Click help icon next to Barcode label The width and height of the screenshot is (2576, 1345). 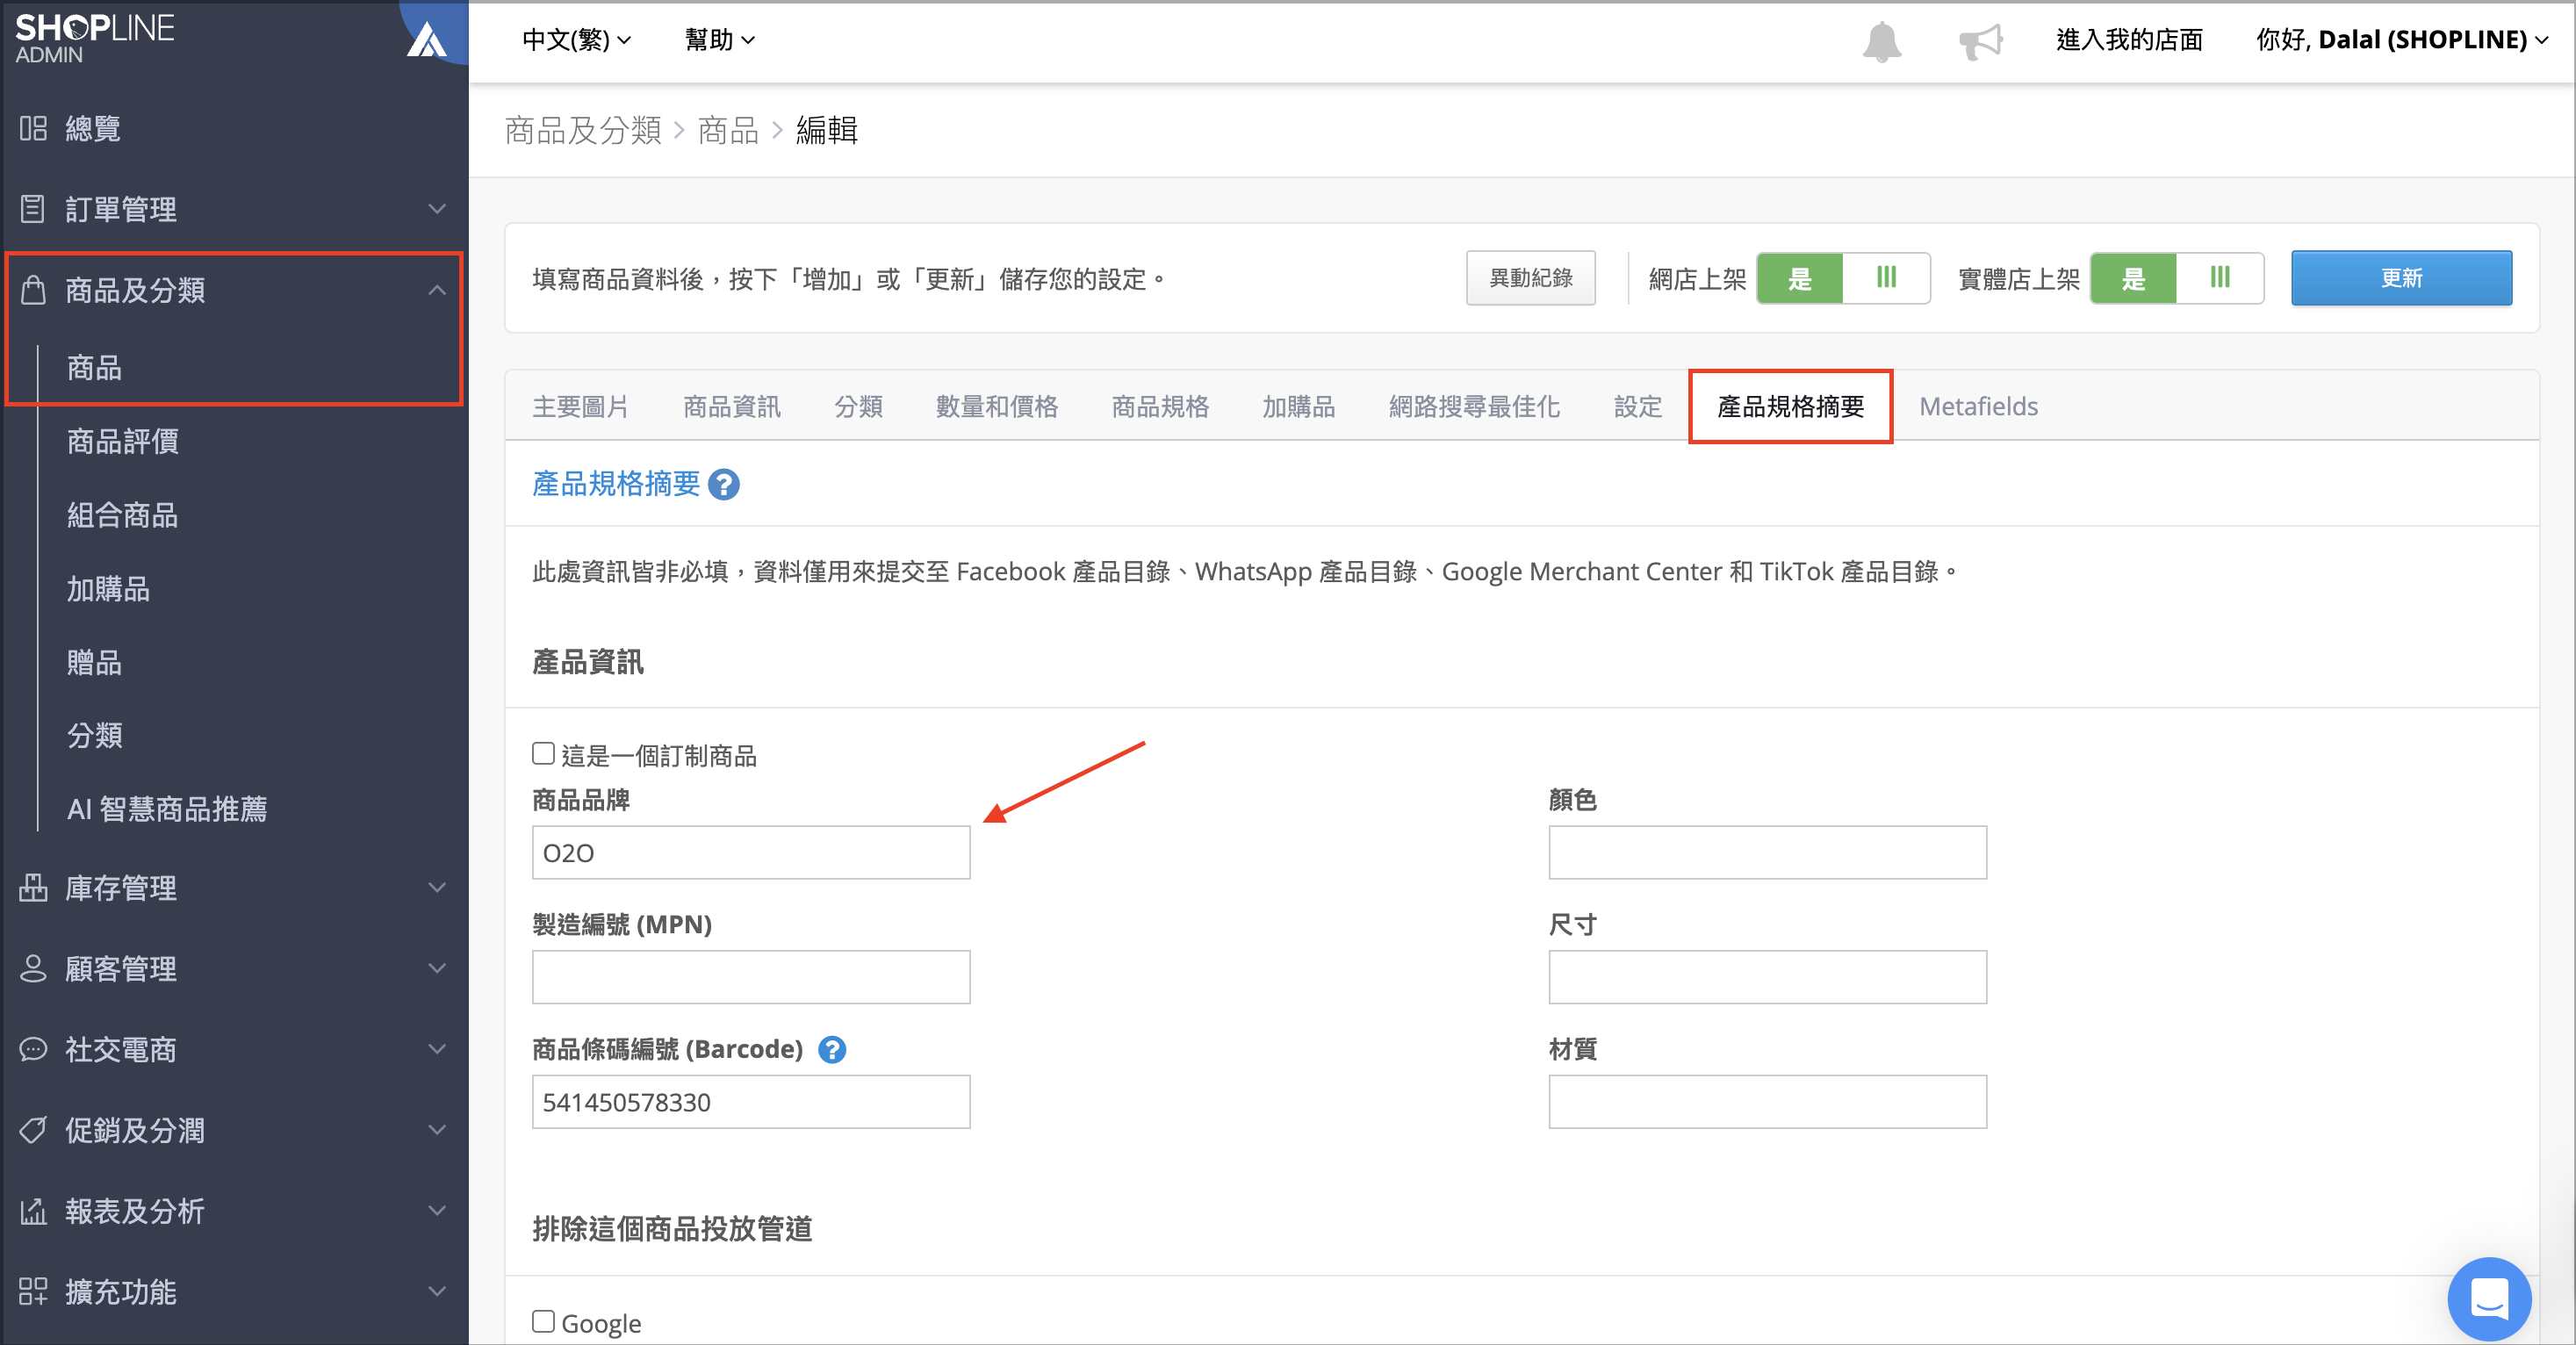click(832, 1049)
